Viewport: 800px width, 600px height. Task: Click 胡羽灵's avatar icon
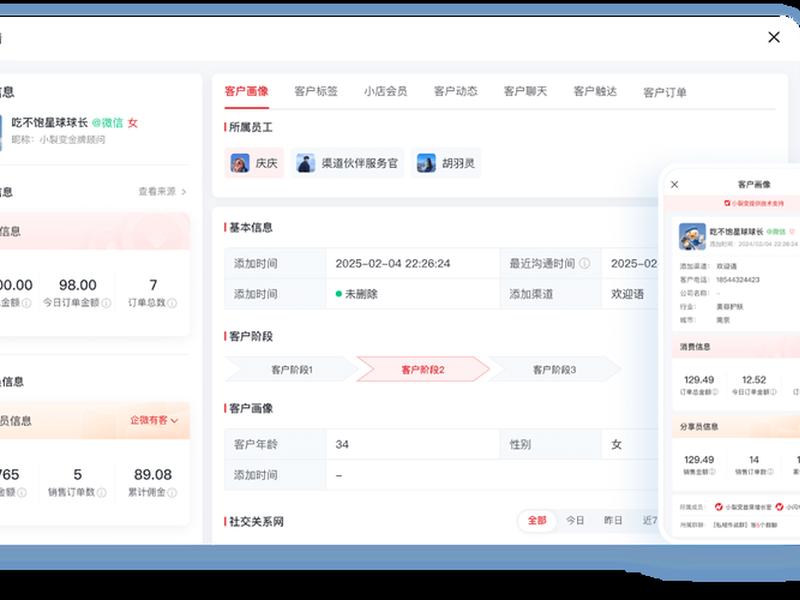426,163
